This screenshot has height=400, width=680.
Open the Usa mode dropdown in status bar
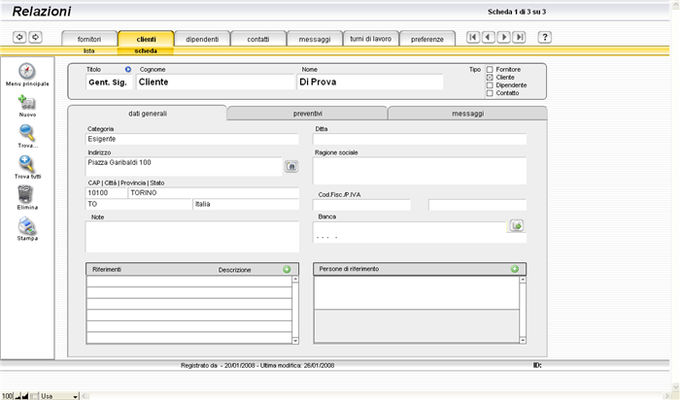coord(59,396)
